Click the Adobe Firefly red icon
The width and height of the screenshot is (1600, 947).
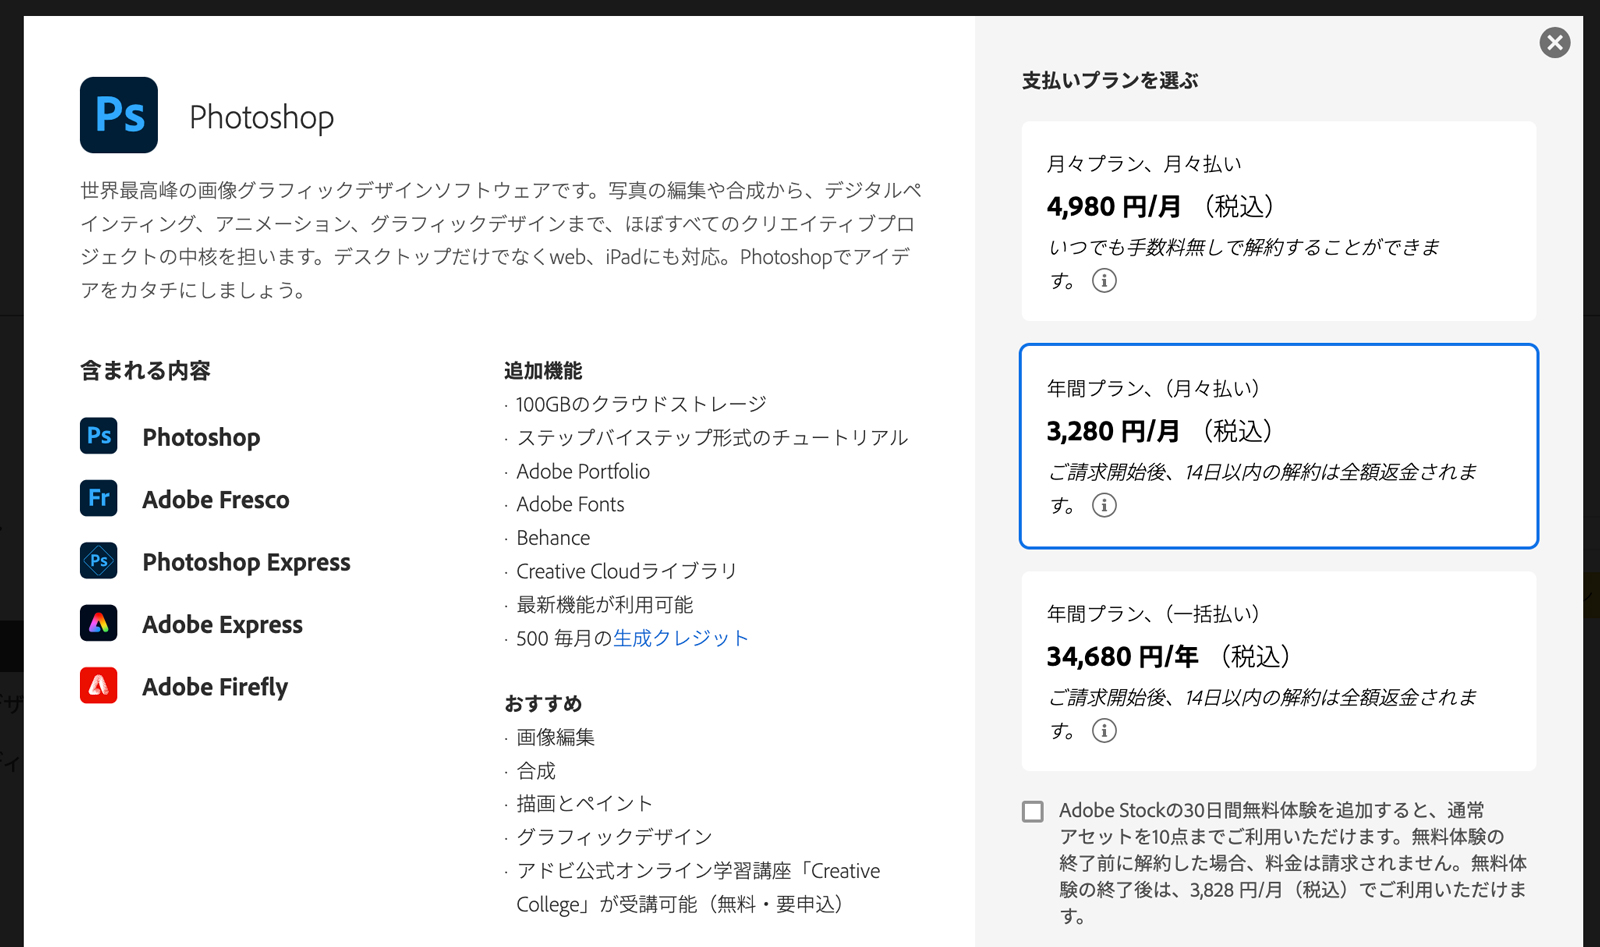[x=99, y=686]
